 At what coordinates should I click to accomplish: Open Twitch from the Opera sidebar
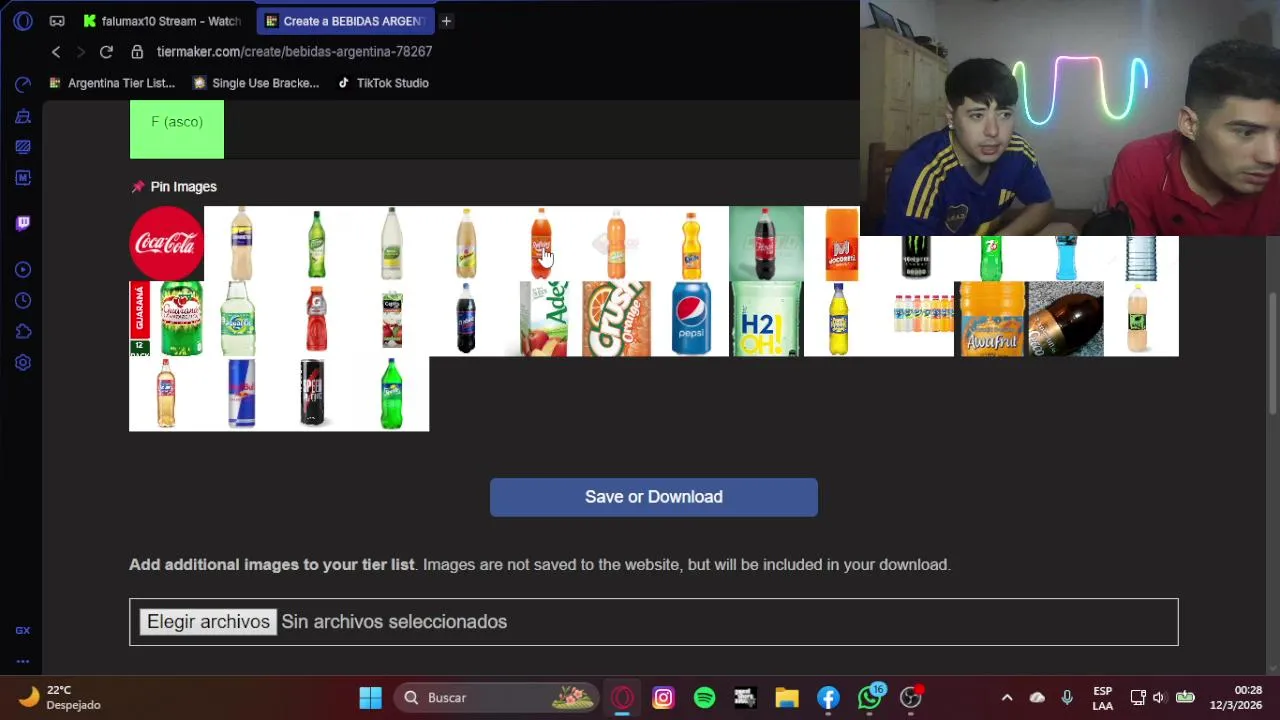coord(23,223)
